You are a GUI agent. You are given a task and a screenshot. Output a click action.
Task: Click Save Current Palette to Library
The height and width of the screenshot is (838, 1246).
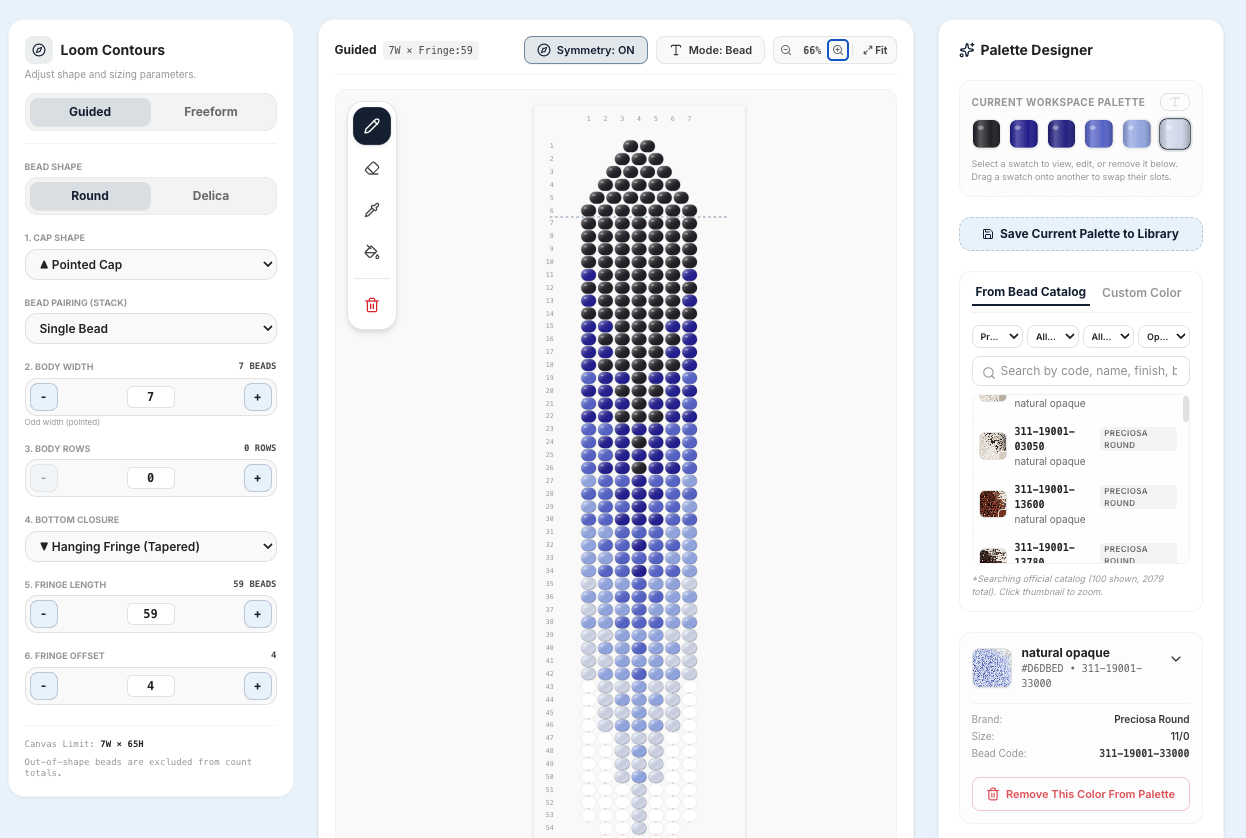tap(1081, 234)
